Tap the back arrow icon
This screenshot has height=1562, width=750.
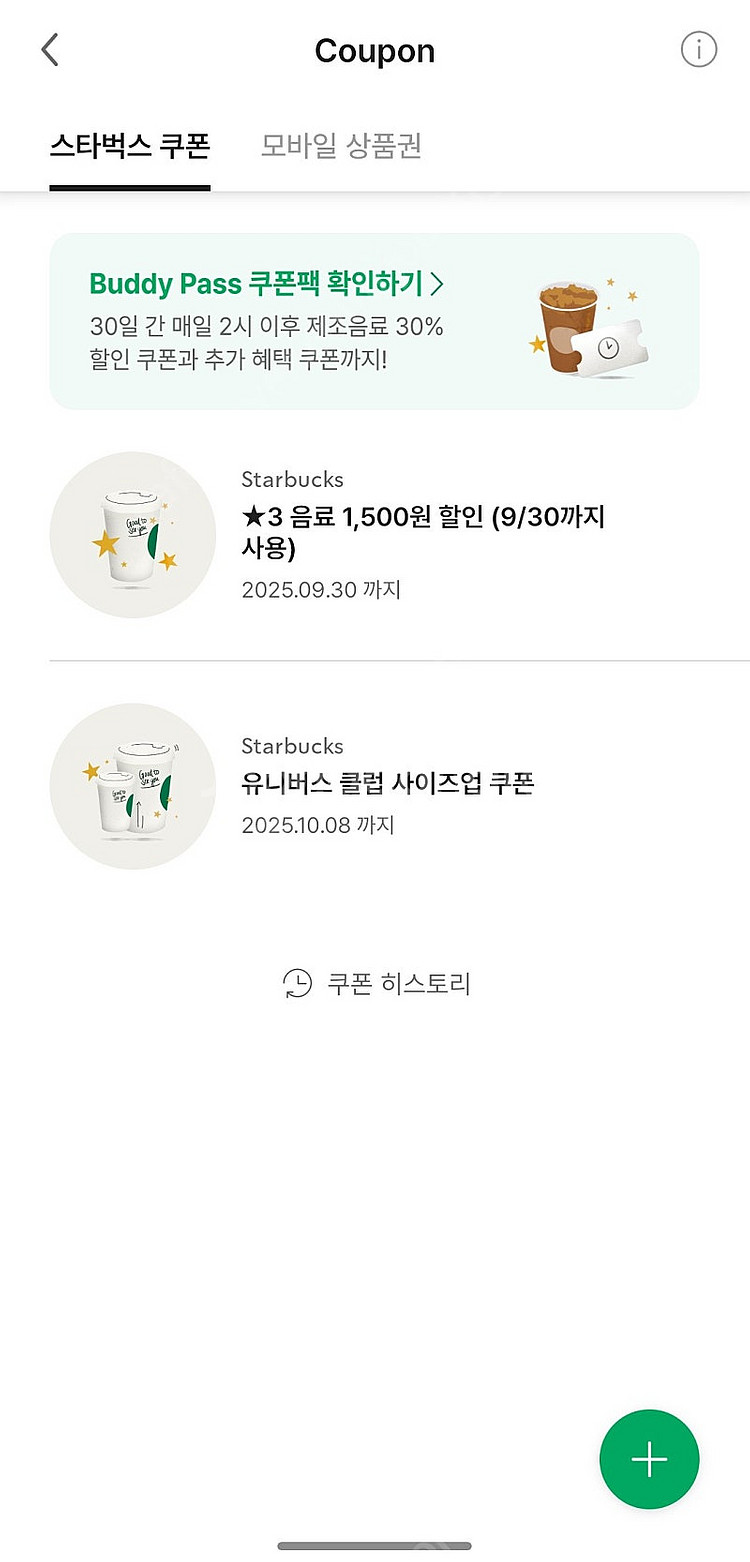coord(50,50)
